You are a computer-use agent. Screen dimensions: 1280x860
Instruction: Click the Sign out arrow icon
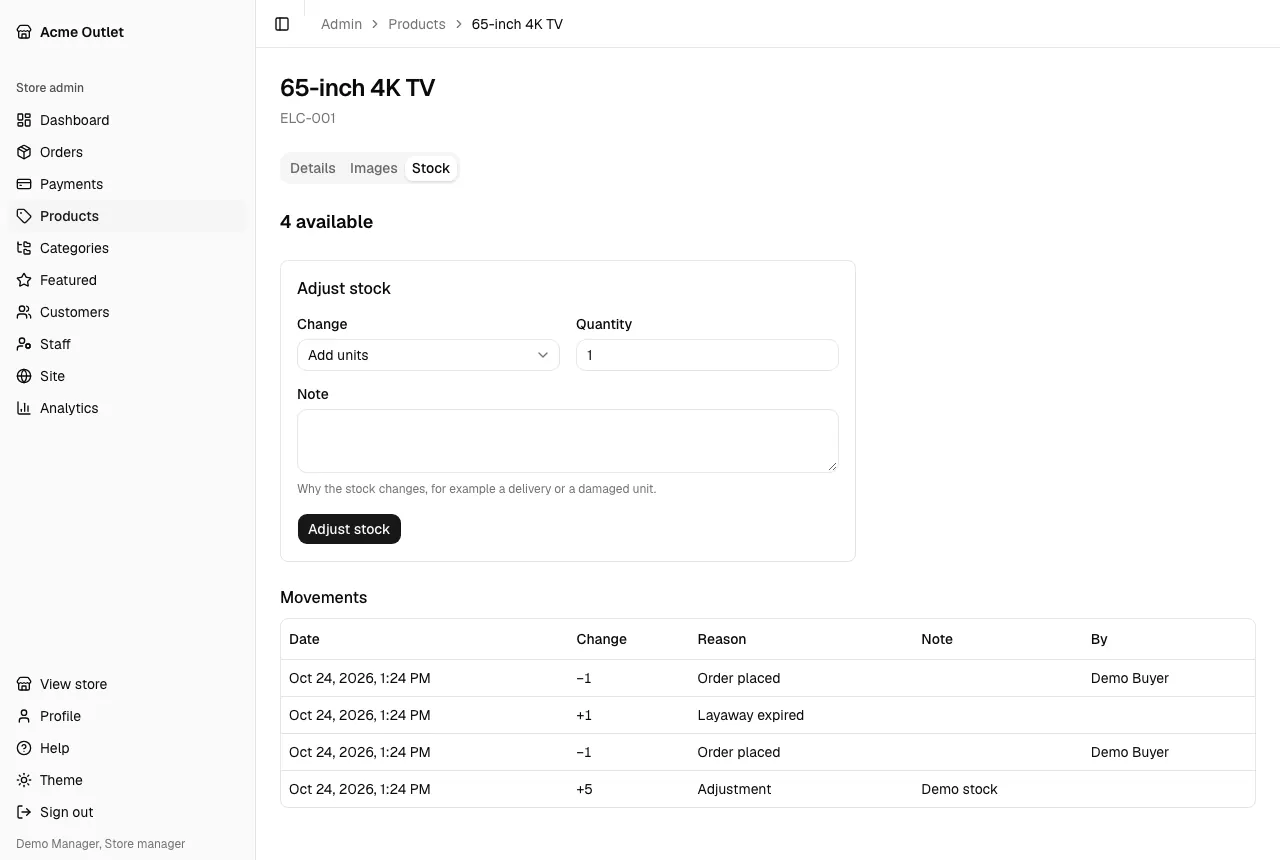pos(24,812)
